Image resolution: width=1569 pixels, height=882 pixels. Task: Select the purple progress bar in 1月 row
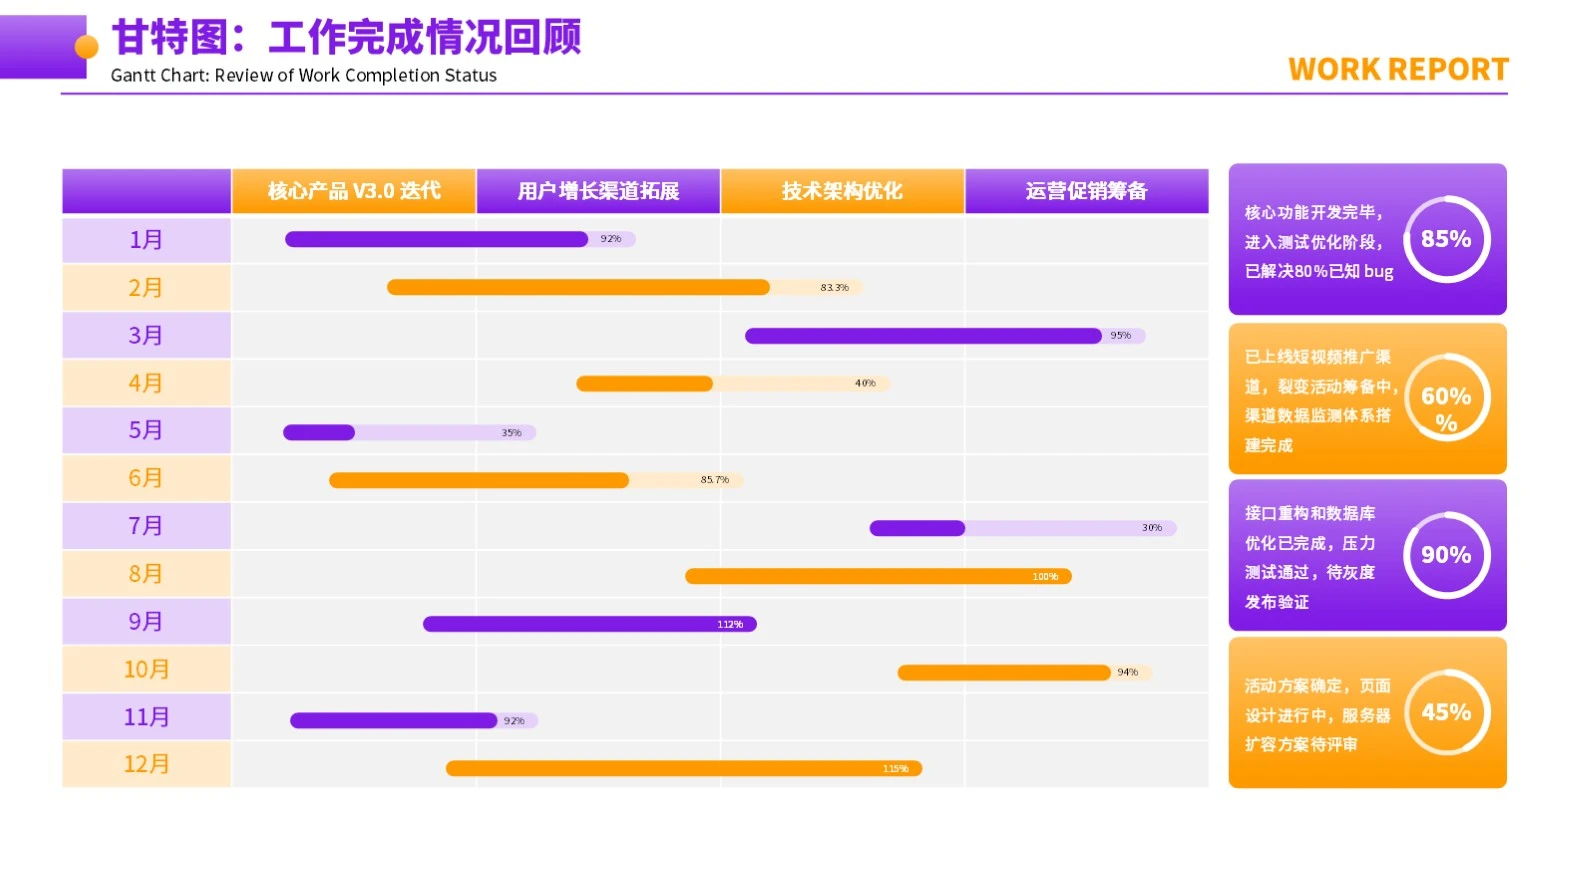(436, 239)
